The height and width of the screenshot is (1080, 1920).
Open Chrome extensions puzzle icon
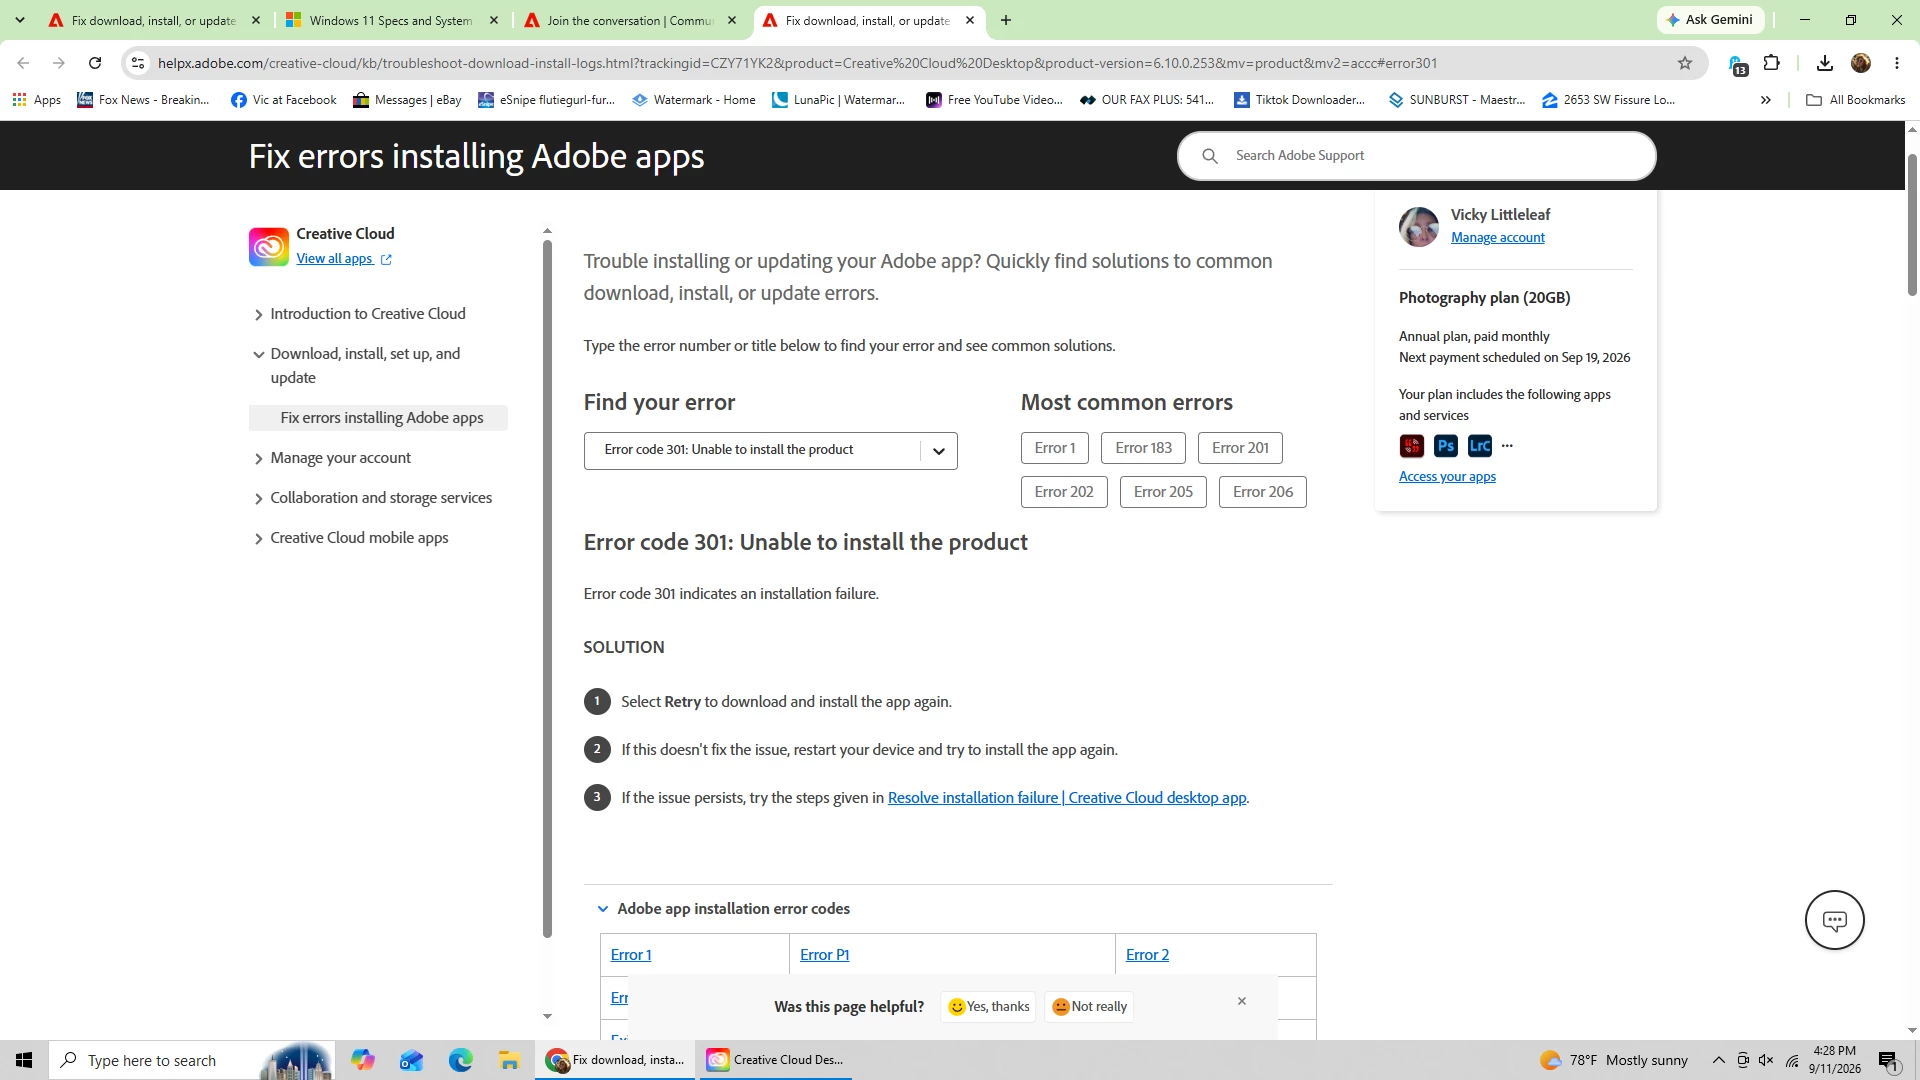[1772, 63]
